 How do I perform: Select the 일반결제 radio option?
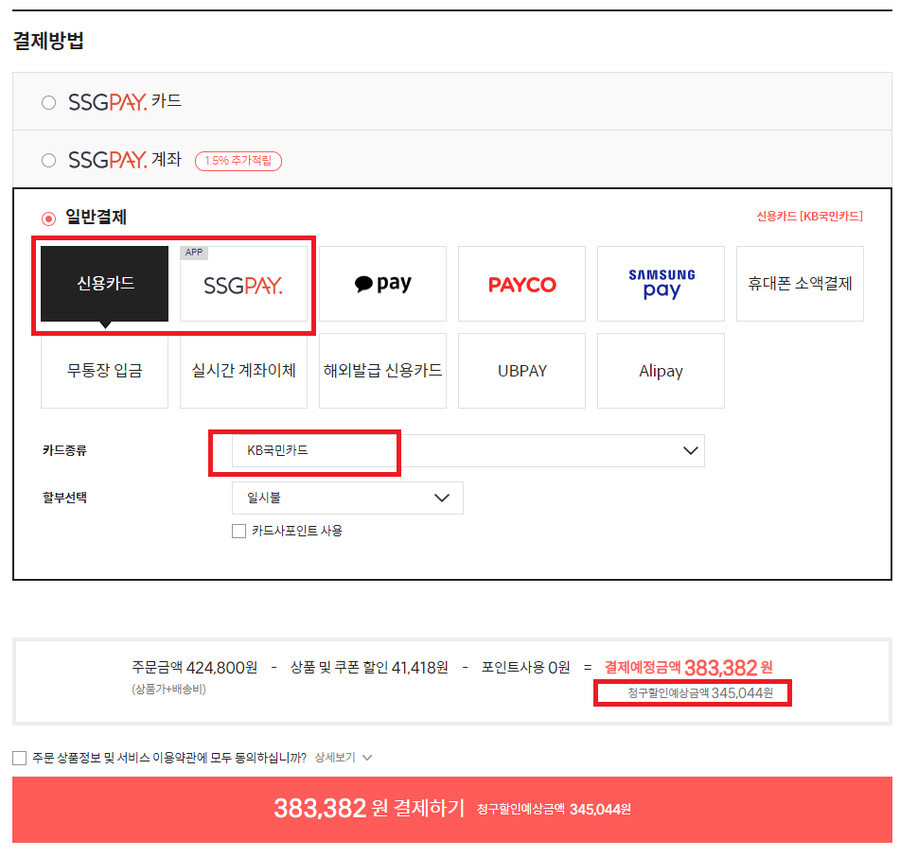pyautogui.click(x=49, y=218)
